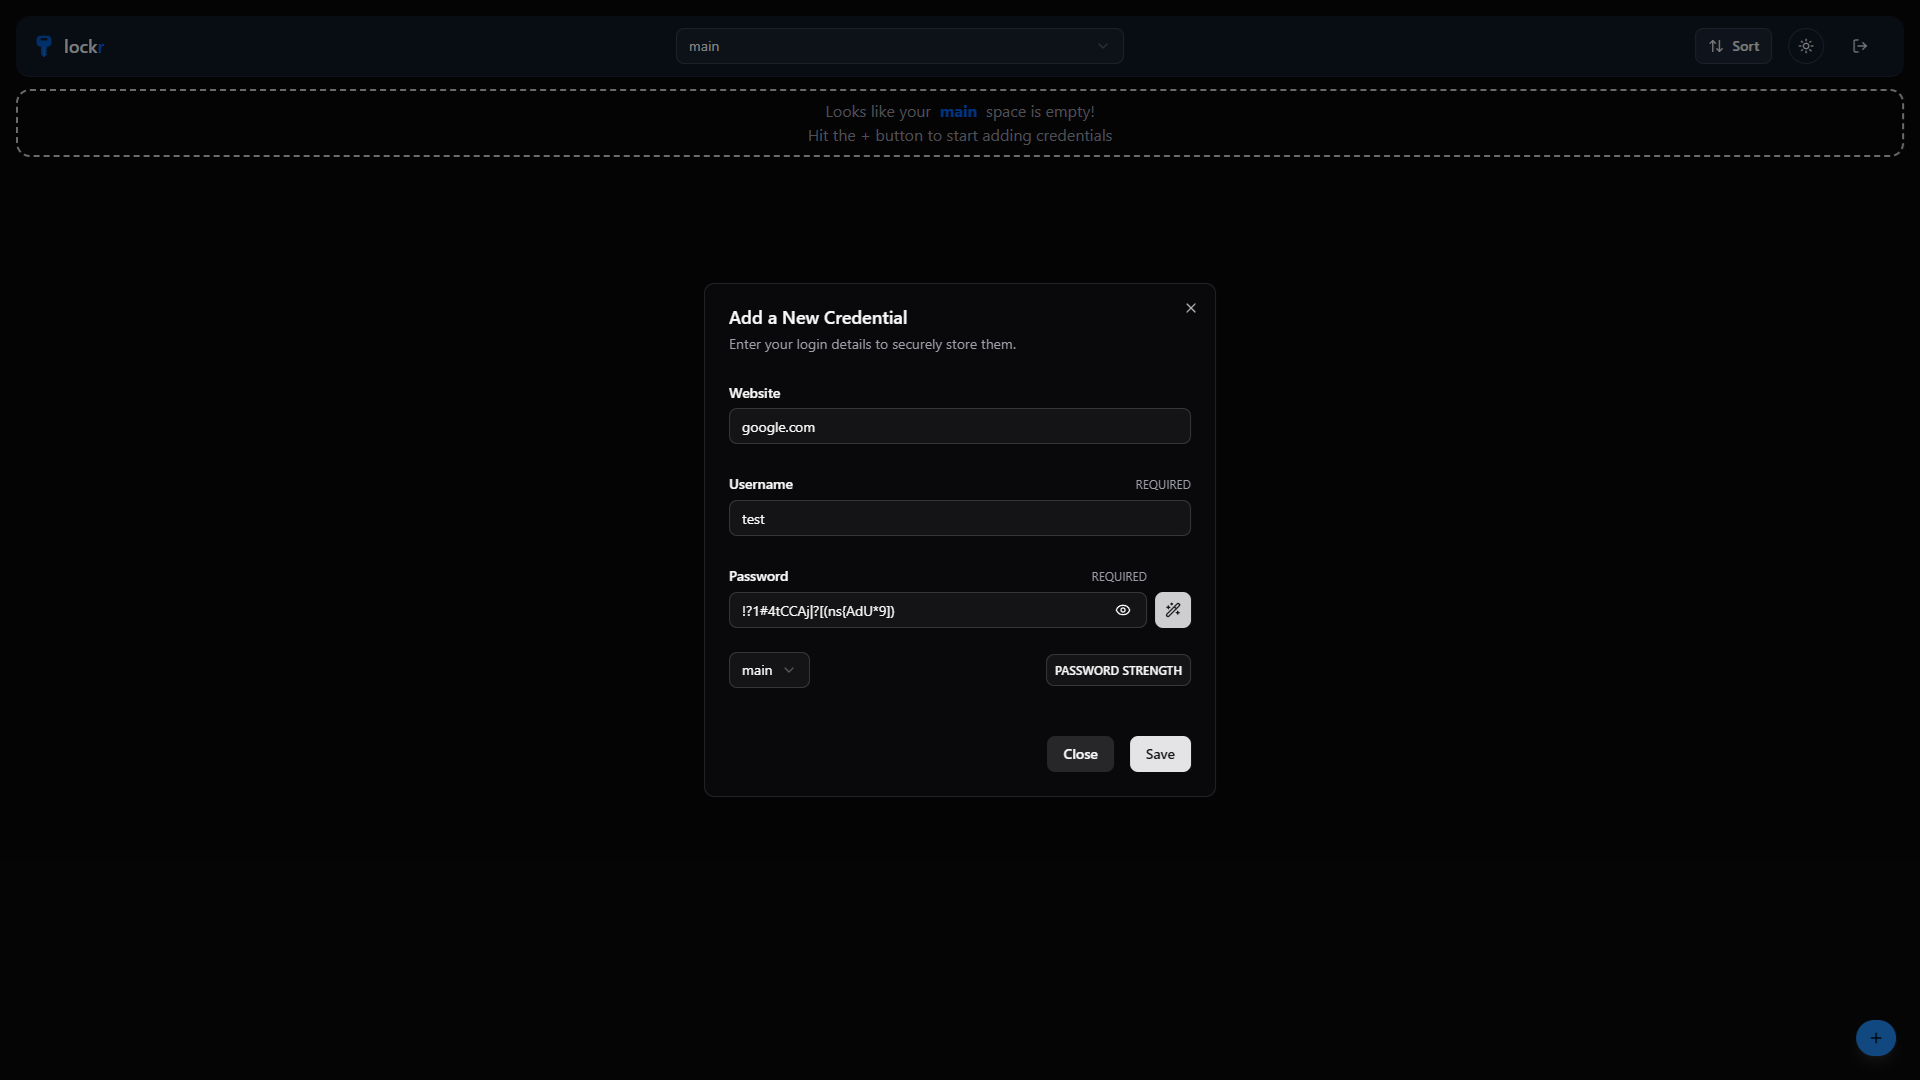Screen dimensions: 1920x1080
Task: Open the Sort options button
Action: point(1733,46)
